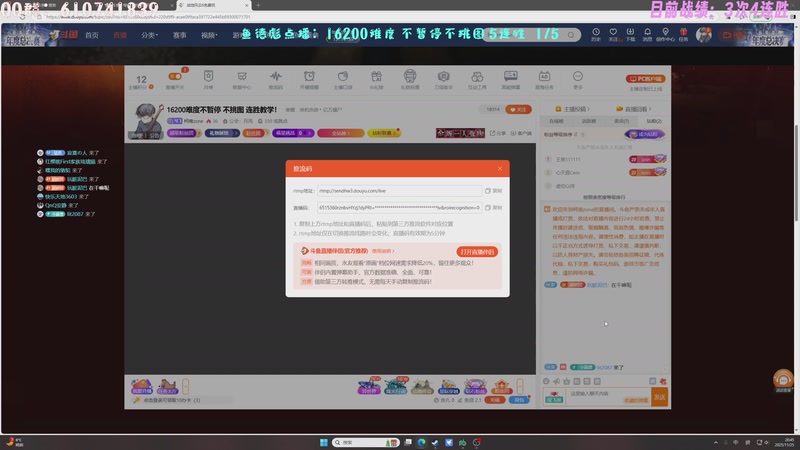Open a new browser tab

258,5
